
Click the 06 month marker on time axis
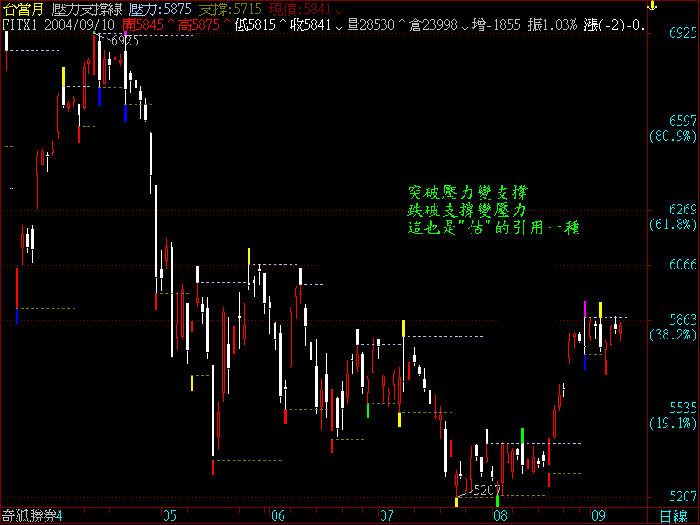tap(278, 516)
